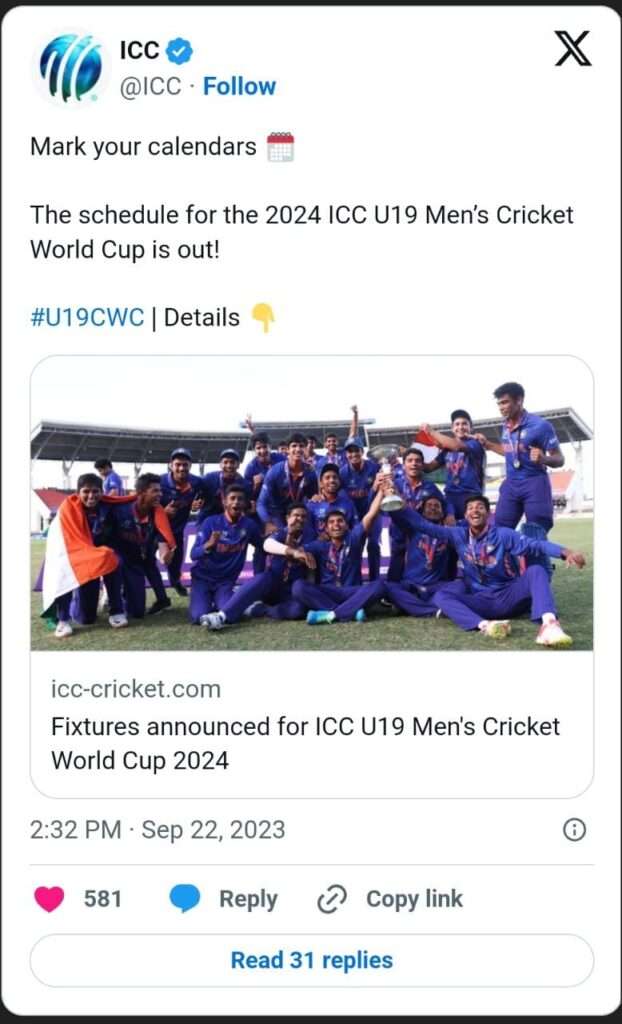Click the @ICC handle
The width and height of the screenshot is (622, 1024).
[x=150, y=87]
